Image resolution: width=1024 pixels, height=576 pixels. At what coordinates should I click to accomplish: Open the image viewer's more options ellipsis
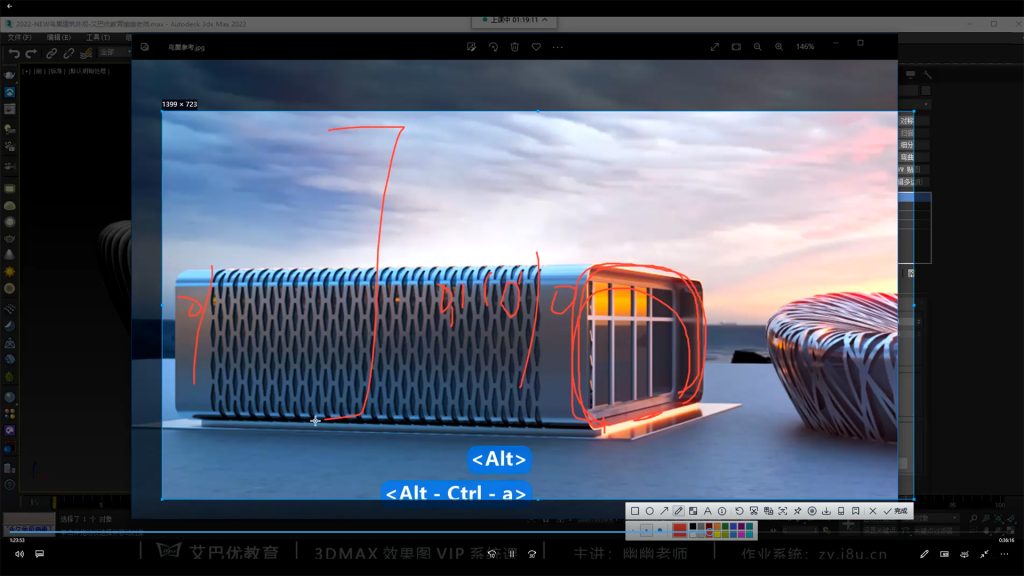(557, 46)
